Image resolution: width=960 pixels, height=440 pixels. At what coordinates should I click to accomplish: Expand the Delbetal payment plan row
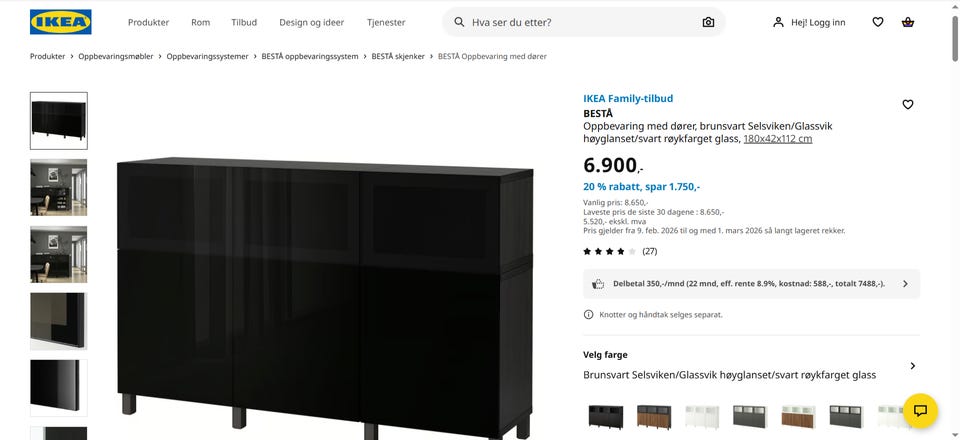pyautogui.click(x=751, y=284)
